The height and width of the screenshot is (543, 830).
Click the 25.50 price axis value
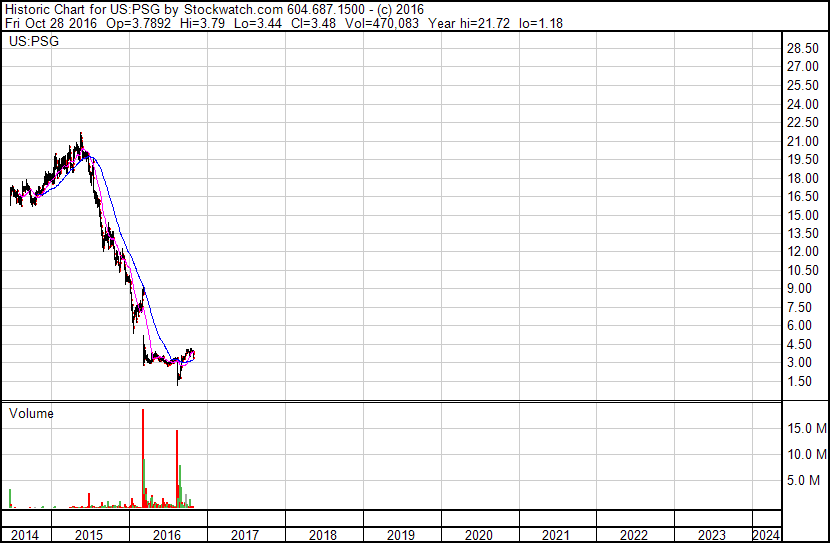[x=803, y=85]
